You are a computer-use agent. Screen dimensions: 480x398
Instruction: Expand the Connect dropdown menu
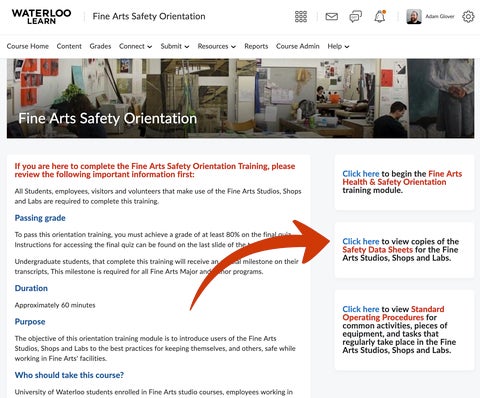coord(135,46)
